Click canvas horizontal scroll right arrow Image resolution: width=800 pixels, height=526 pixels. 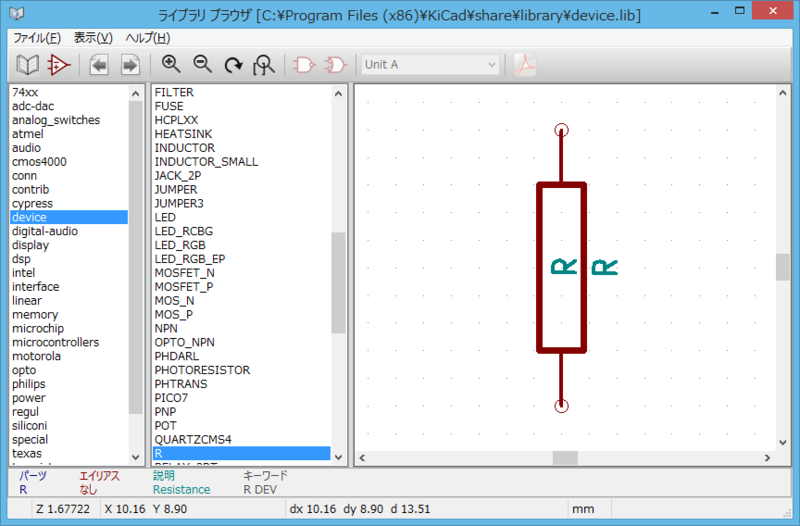[767, 458]
